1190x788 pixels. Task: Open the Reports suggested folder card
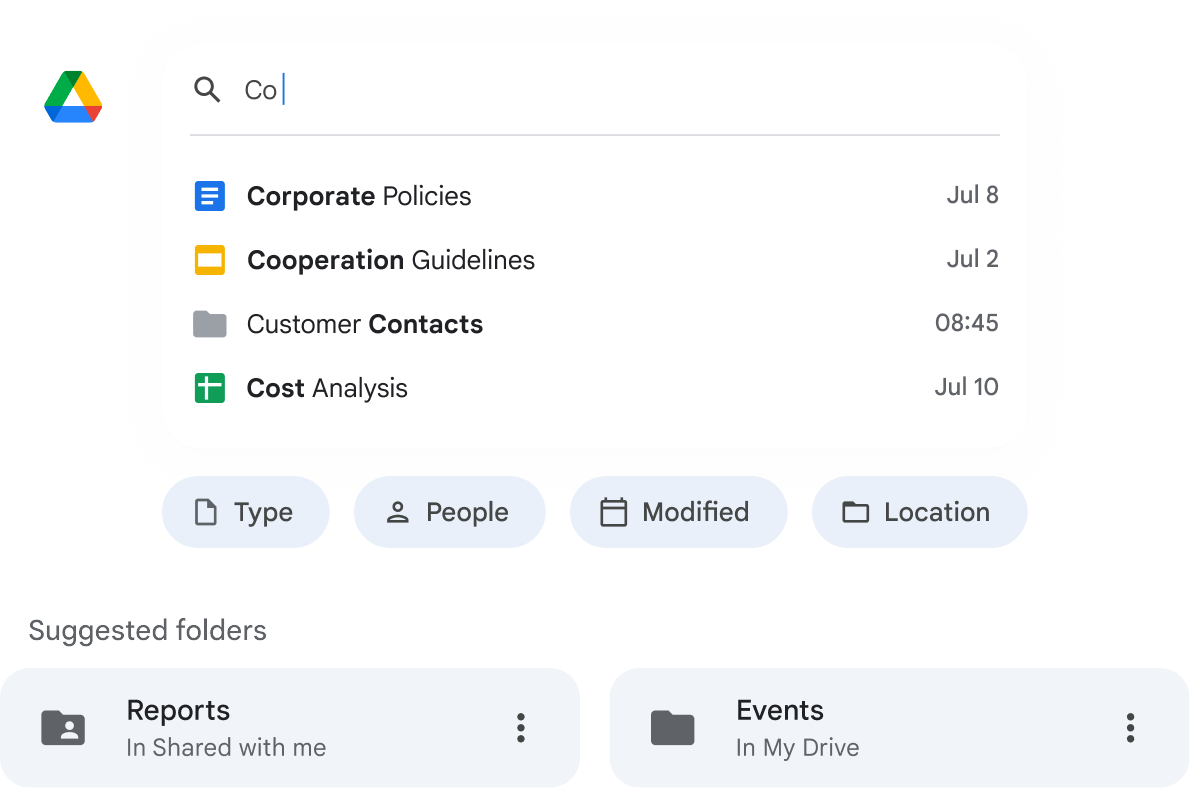[x=290, y=728]
